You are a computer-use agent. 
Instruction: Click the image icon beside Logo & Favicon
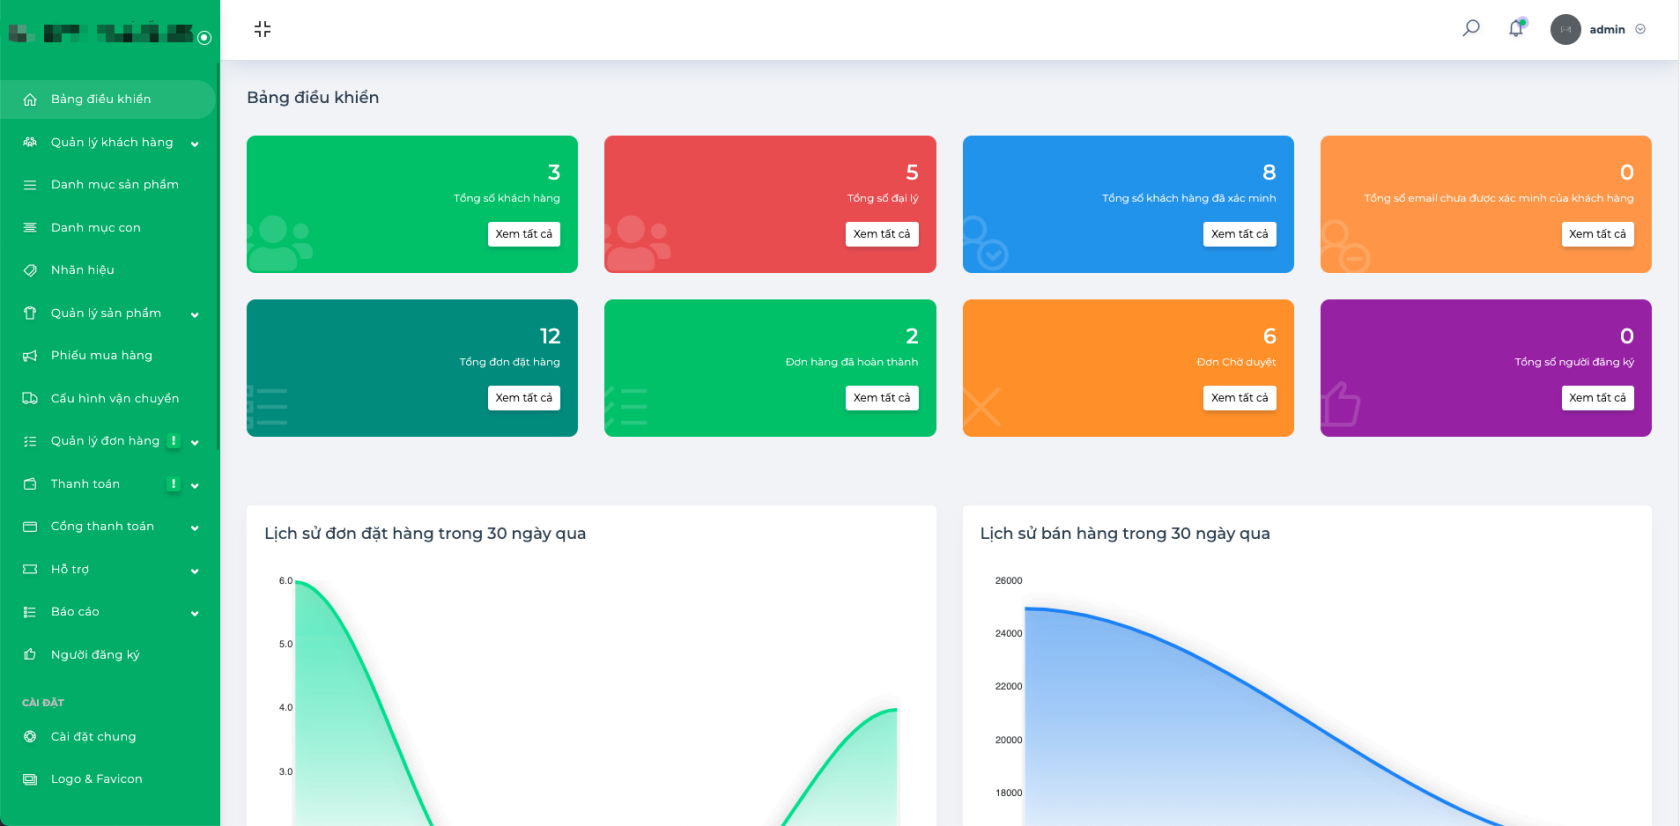pyautogui.click(x=30, y=779)
